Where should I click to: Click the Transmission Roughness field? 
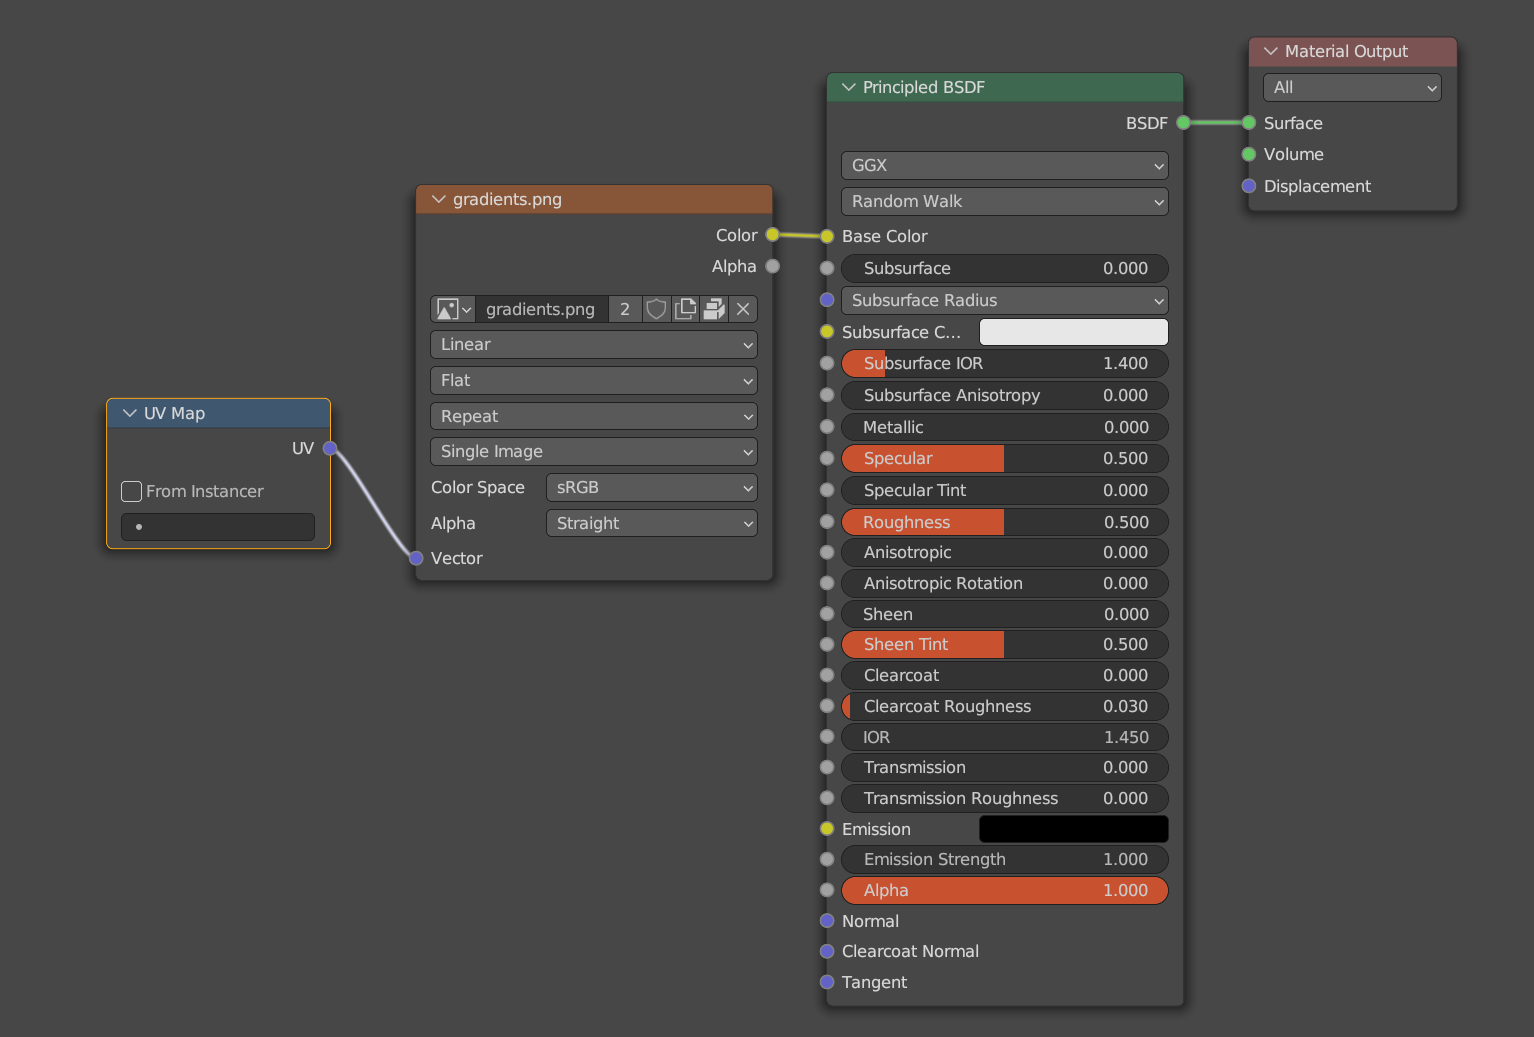[1005, 798]
